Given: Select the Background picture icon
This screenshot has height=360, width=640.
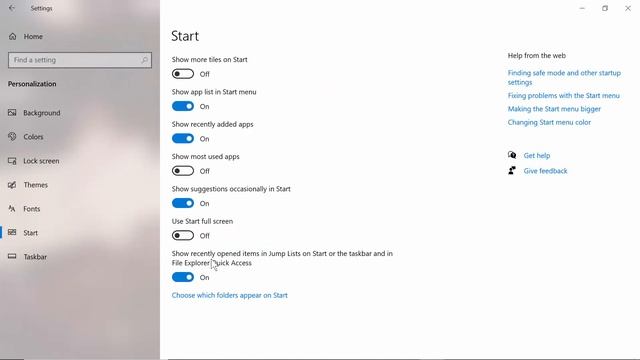Looking at the screenshot, I should pos(12,113).
